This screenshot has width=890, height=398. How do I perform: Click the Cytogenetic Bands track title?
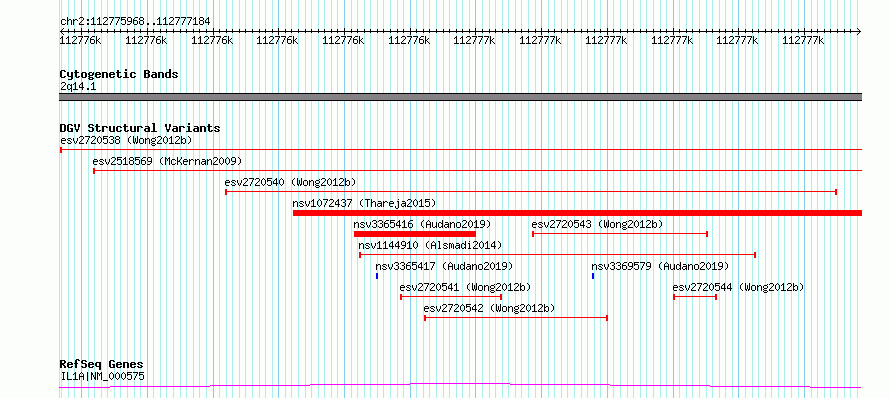pyautogui.click(x=119, y=74)
